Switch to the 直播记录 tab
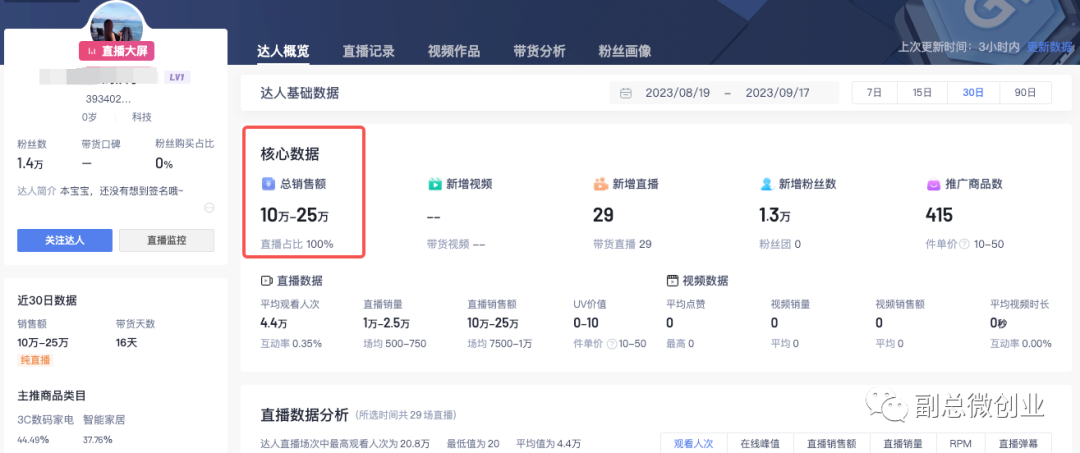 pos(368,51)
